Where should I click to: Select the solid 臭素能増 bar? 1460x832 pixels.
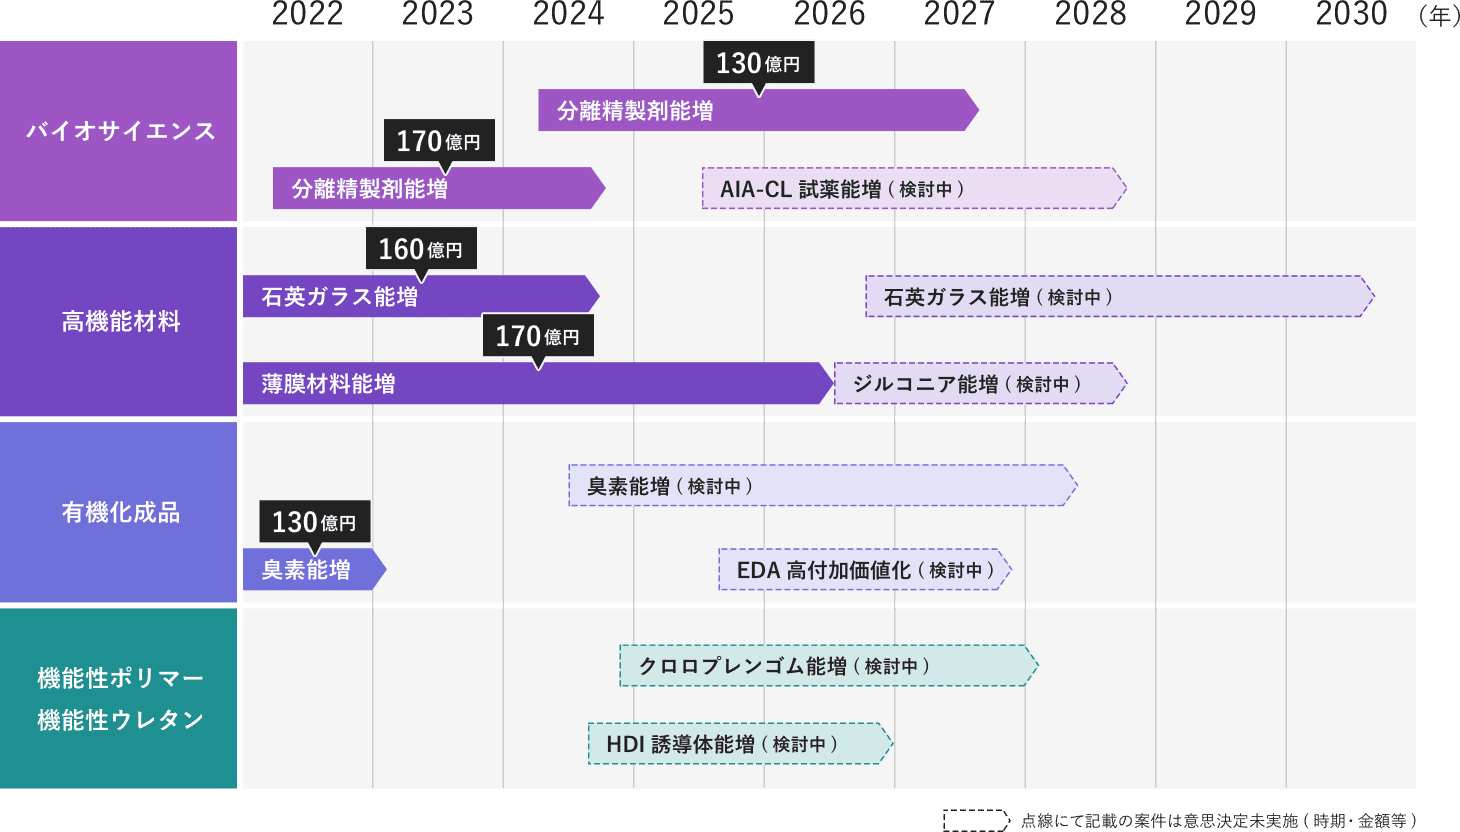[314, 569]
